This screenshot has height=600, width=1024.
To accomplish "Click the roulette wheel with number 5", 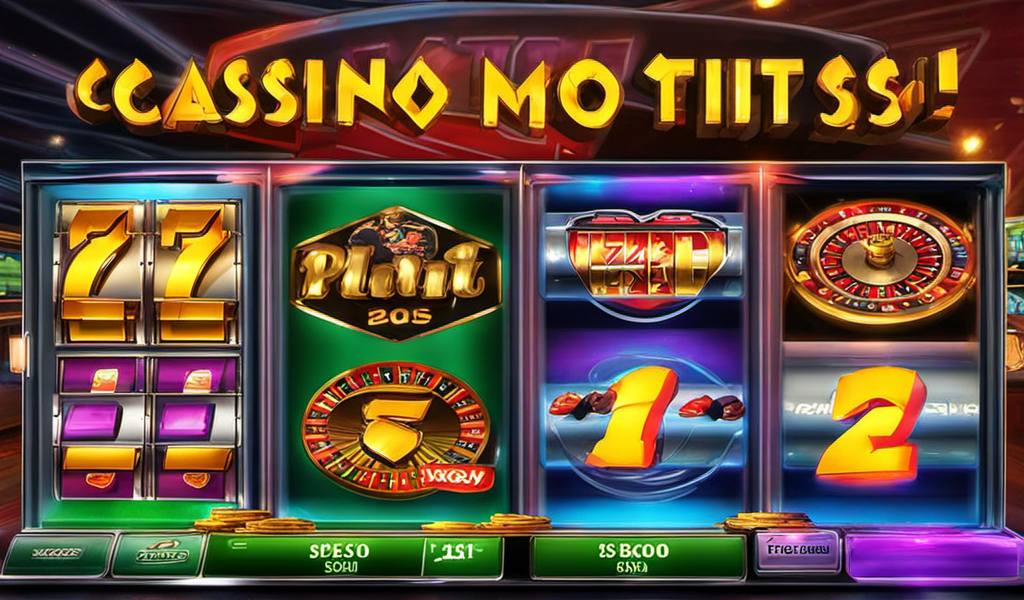I will pyautogui.click(x=395, y=430).
